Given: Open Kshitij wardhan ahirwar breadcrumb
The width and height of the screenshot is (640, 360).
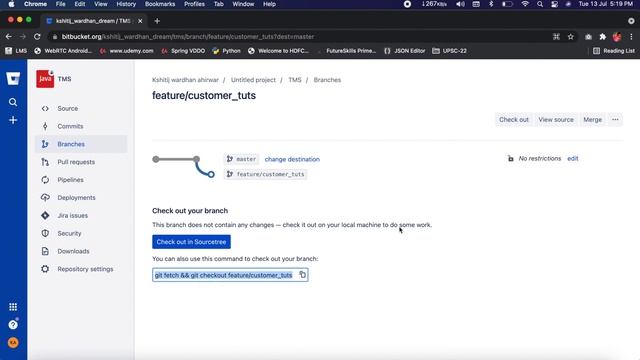Looking at the screenshot, I should (185, 80).
